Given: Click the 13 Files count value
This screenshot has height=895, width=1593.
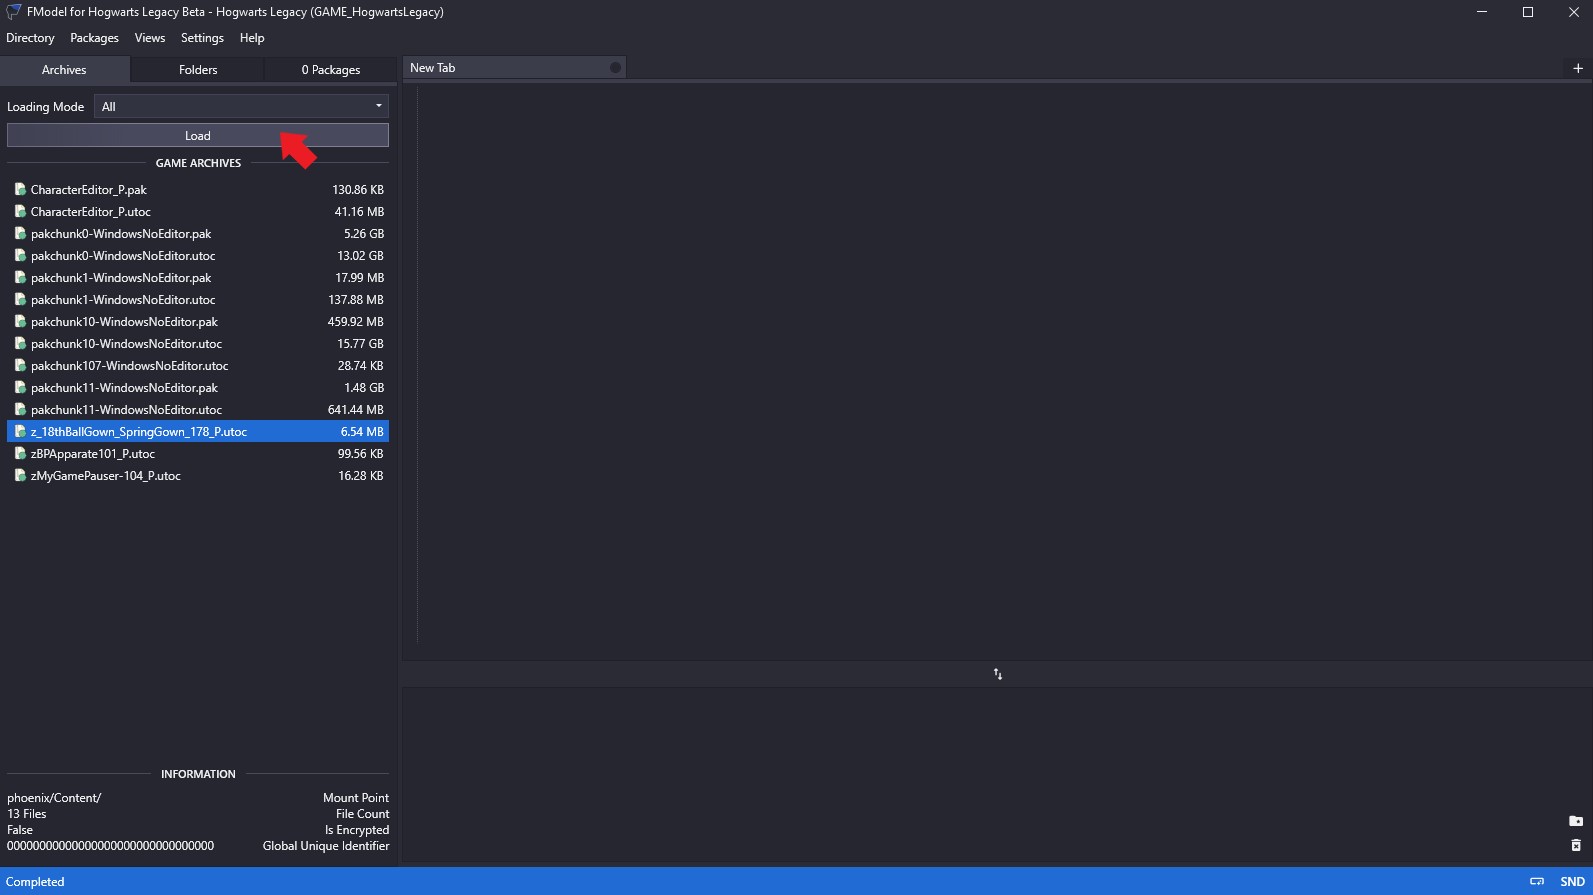Looking at the screenshot, I should pyautogui.click(x=27, y=814).
